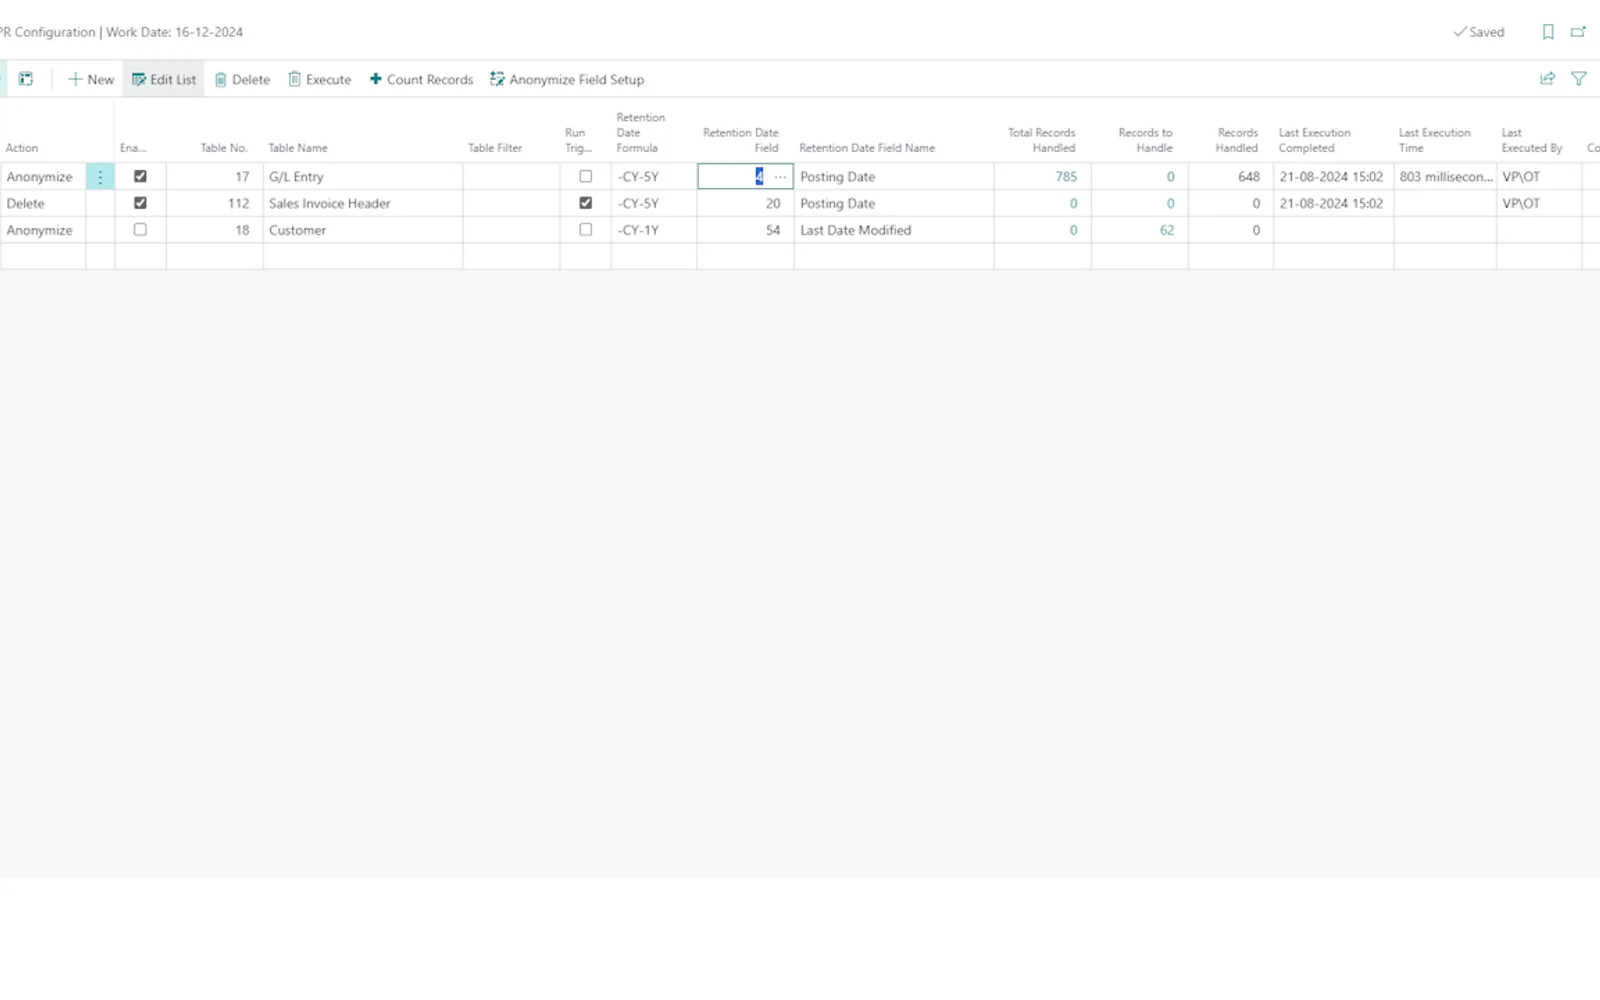The height and width of the screenshot is (1000, 1600).
Task: Select the Sales Invoice Header table name
Action: (x=330, y=203)
